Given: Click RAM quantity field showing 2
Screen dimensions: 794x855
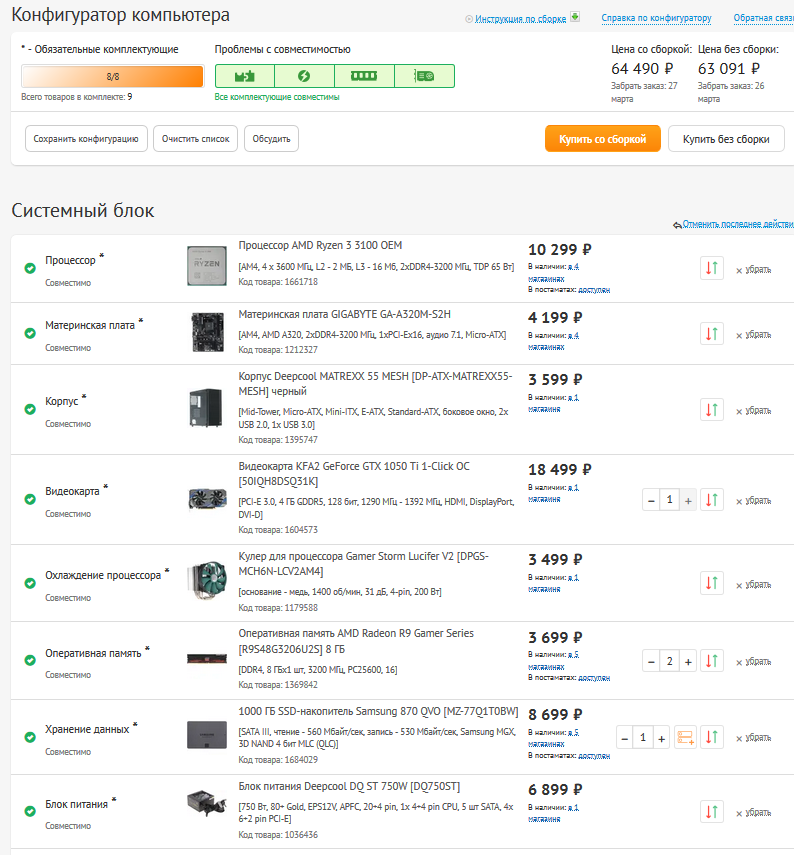Looking at the screenshot, I should point(670,661).
